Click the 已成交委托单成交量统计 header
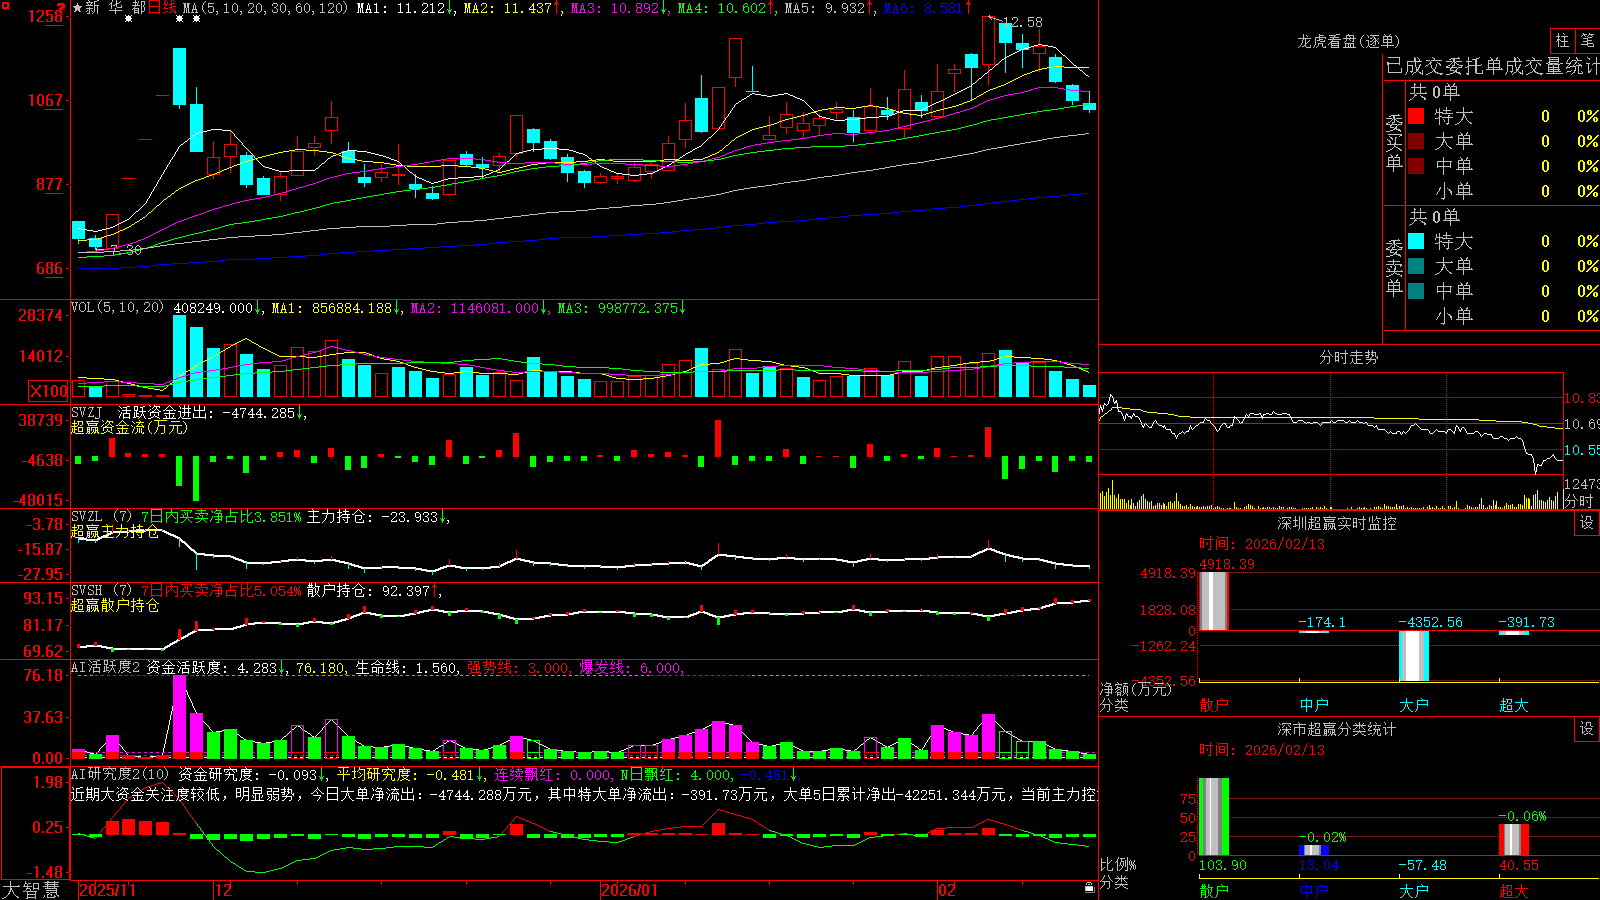 click(1492, 66)
